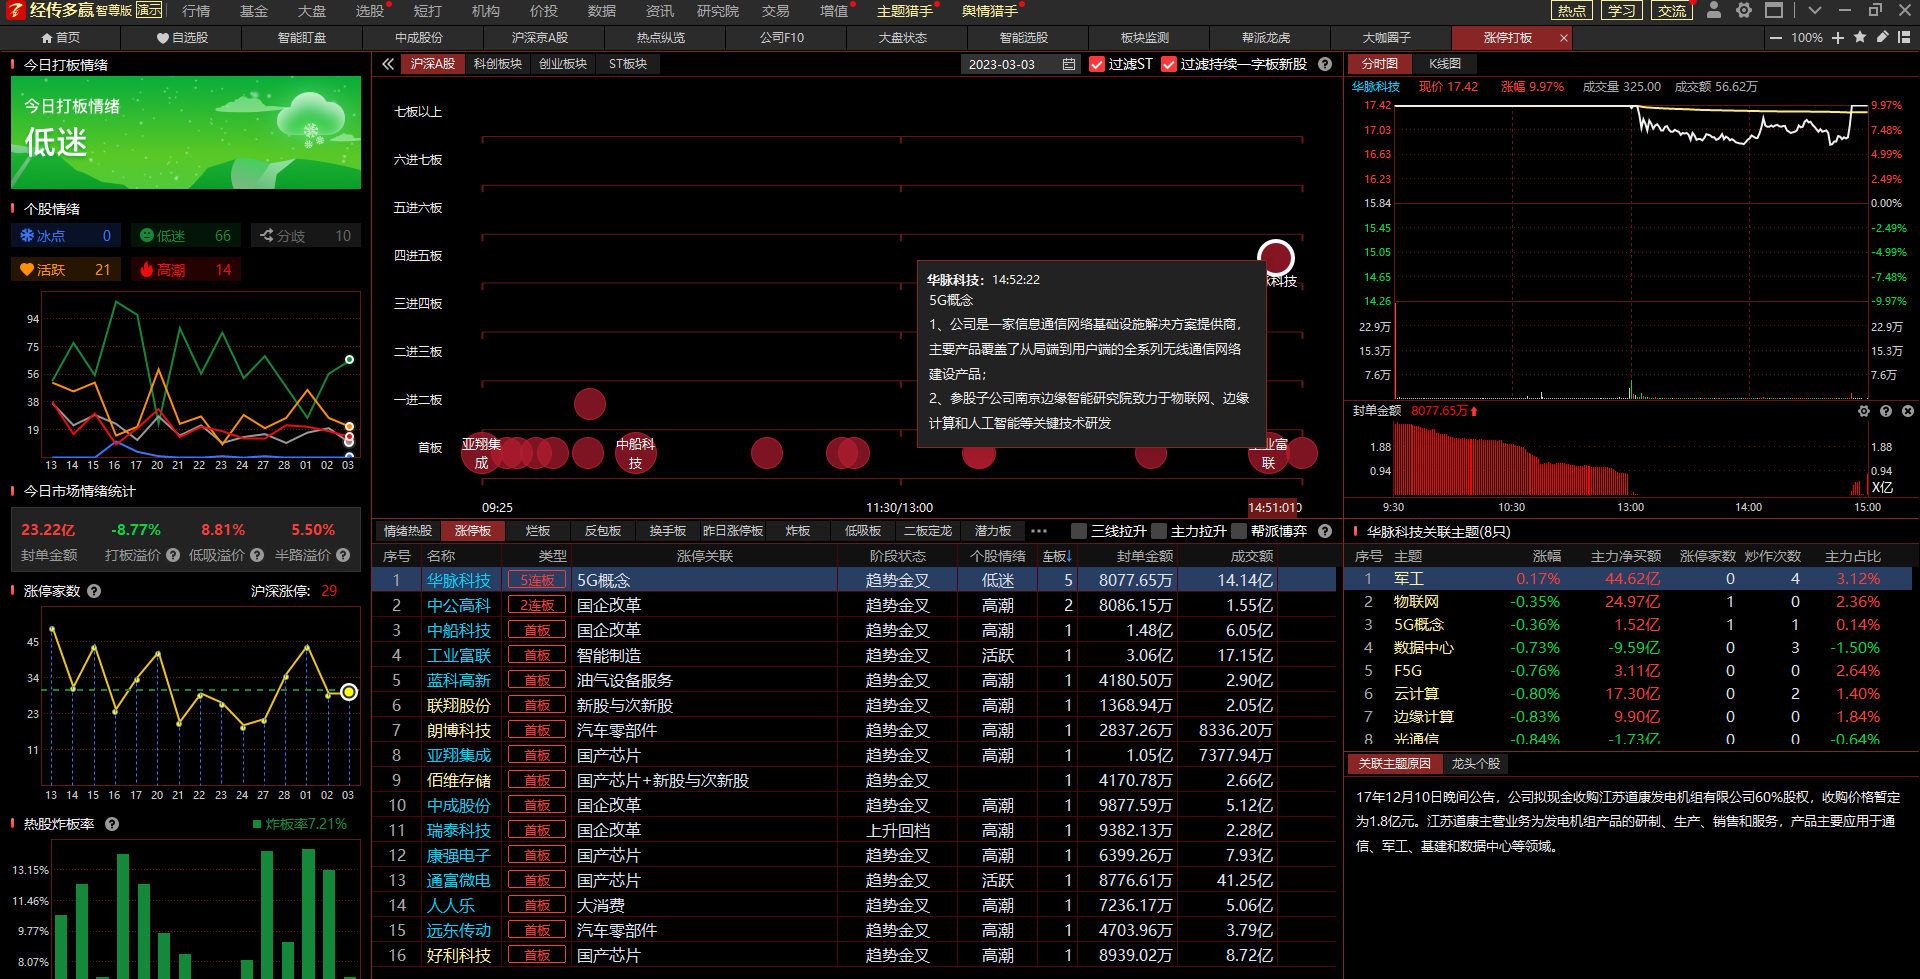Open the help icon beside 帮派博弈

tap(1325, 531)
